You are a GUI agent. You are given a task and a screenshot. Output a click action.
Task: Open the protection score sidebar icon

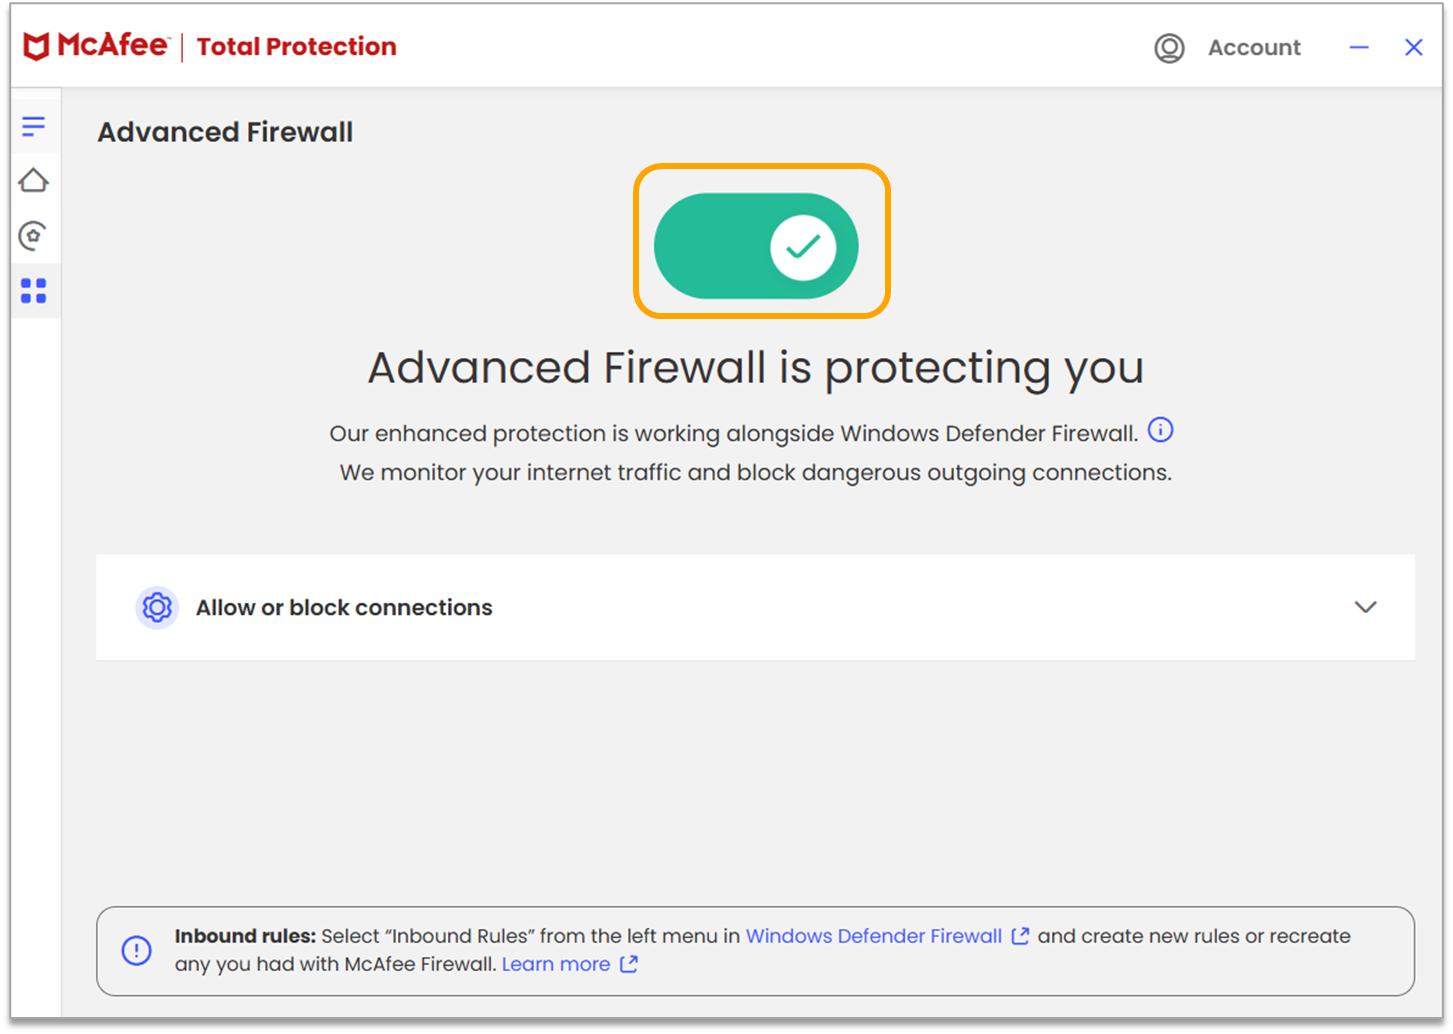pos(34,236)
